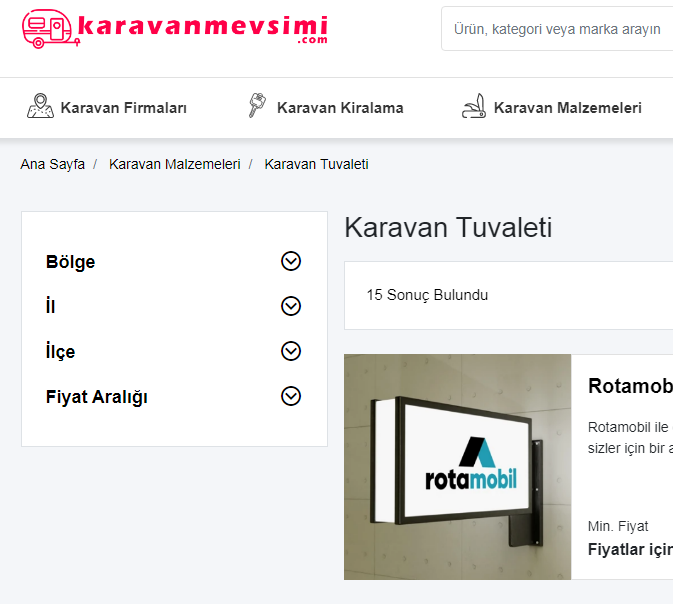Screen dimensions: 673x604
Task: Click the Bölge filter label
Action: point(70,262)
